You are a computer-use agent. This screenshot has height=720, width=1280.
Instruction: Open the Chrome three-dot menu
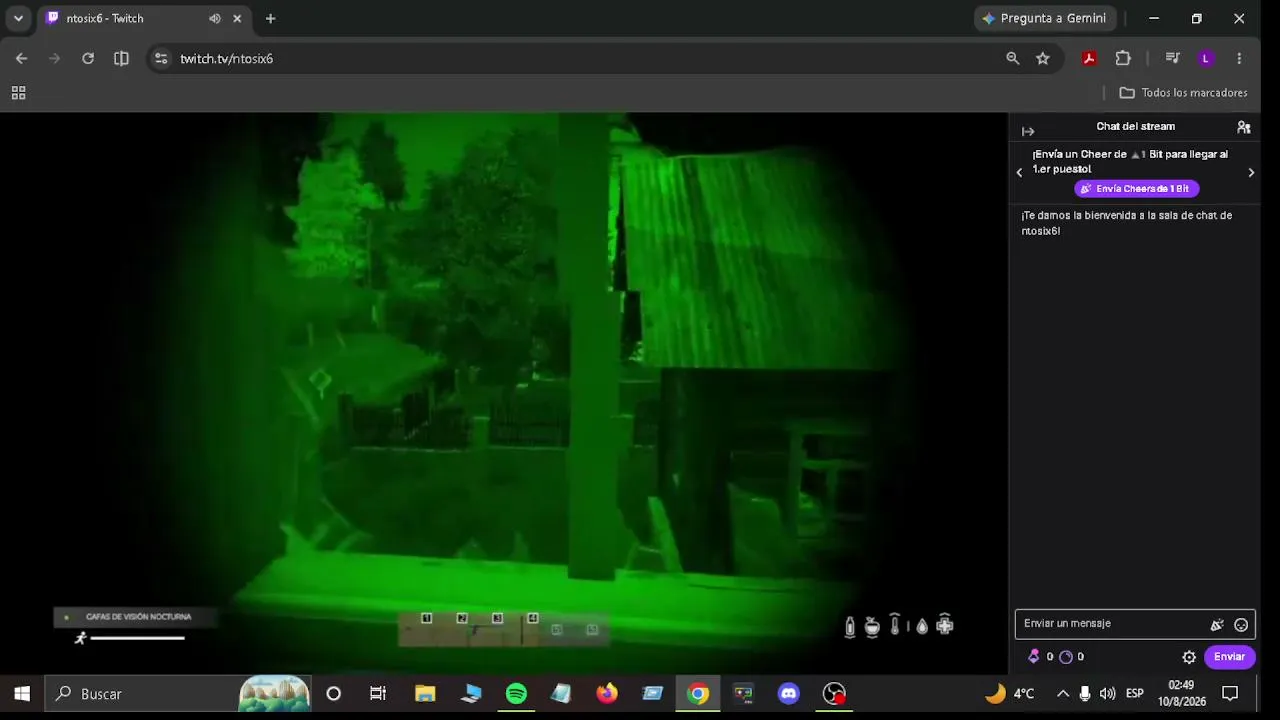coord(1239,58)
